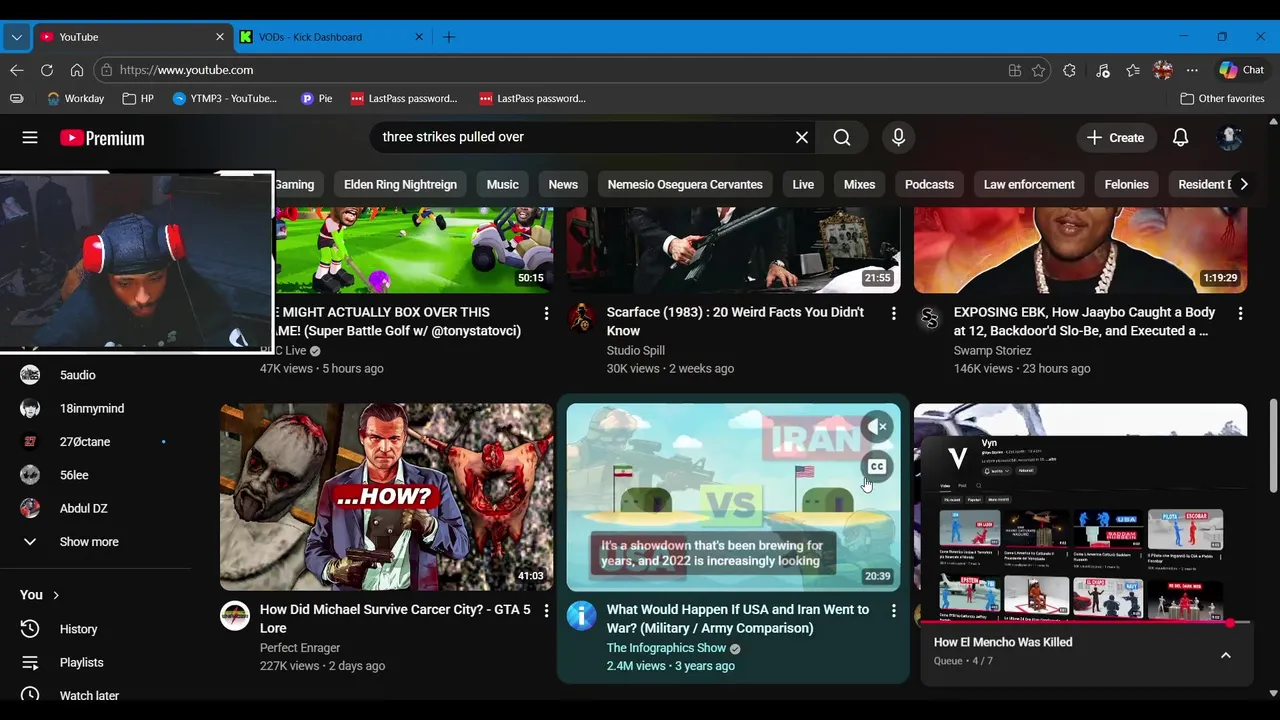The height and width of the screenshot is (720, 1280).
Task: Open browser settings and more menu
Action: tap(1192, 70)
